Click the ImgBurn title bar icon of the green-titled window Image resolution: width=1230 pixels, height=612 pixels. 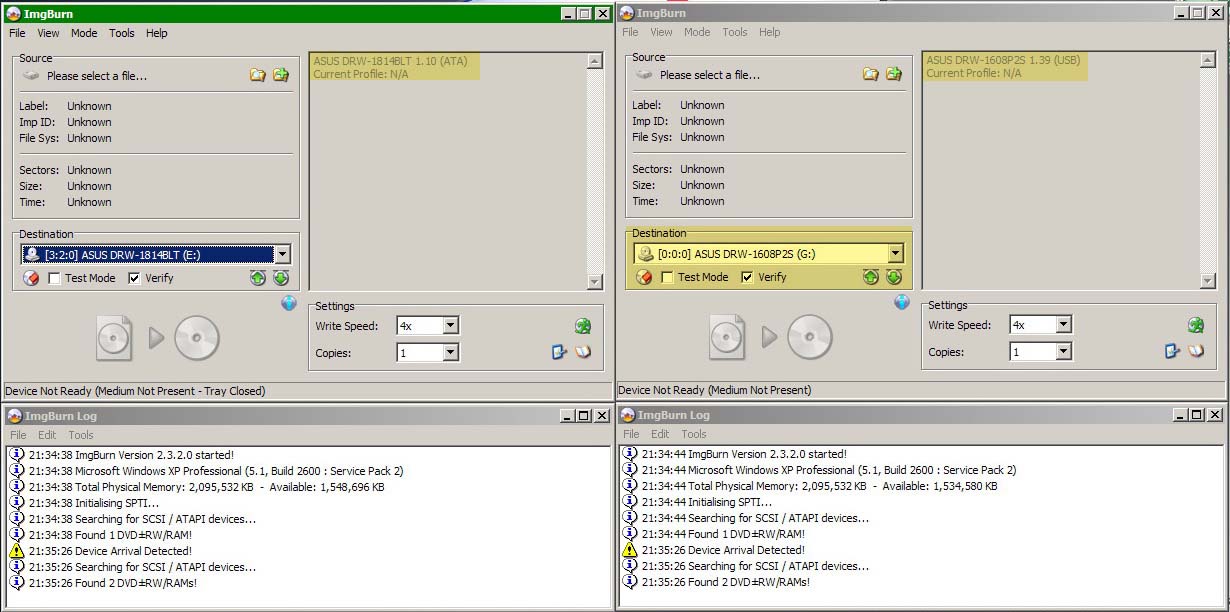point(13,13)
